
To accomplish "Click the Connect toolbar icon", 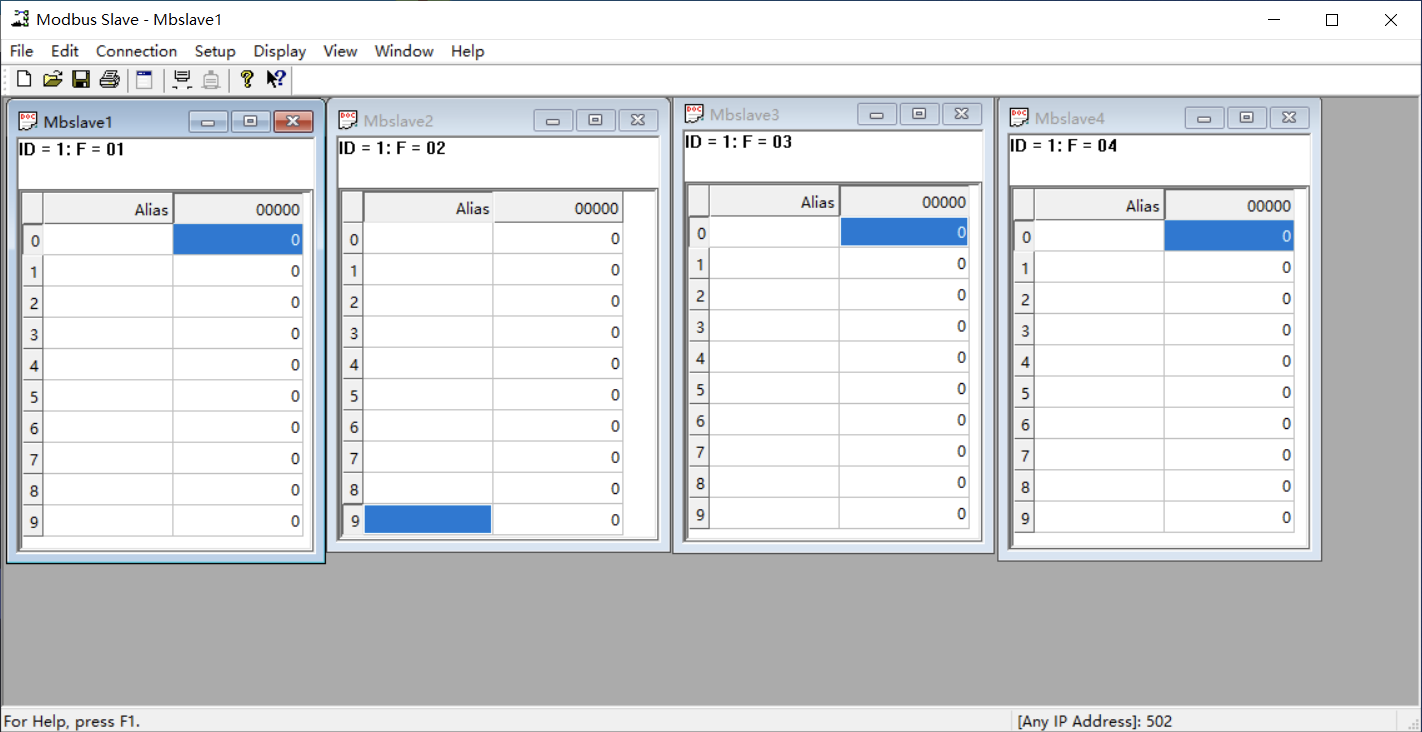I will click(x=182, y=79).
